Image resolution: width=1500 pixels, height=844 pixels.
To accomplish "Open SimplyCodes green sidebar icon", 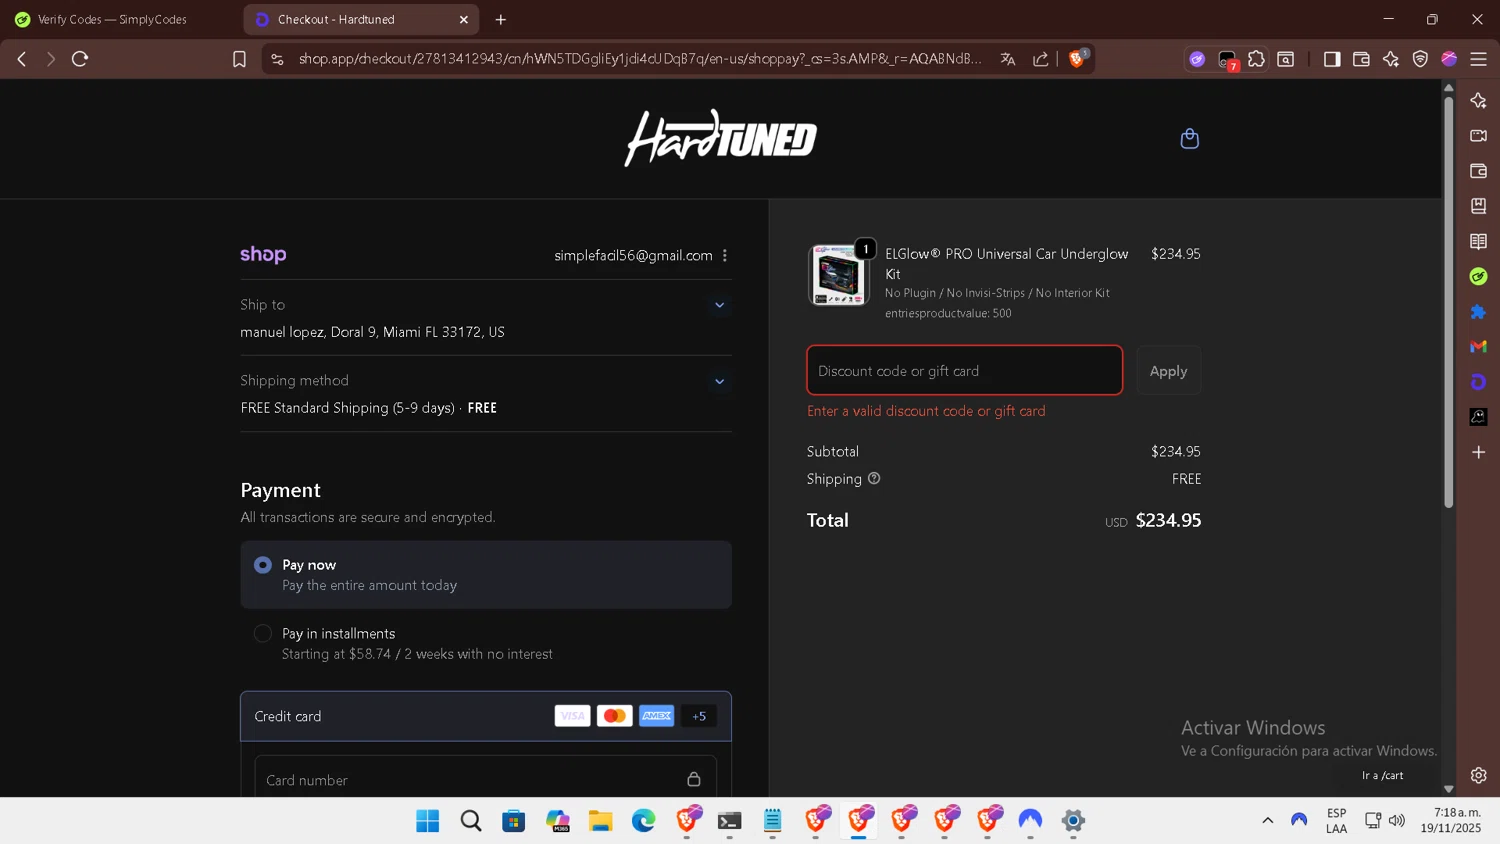I will pos(1478,276).
